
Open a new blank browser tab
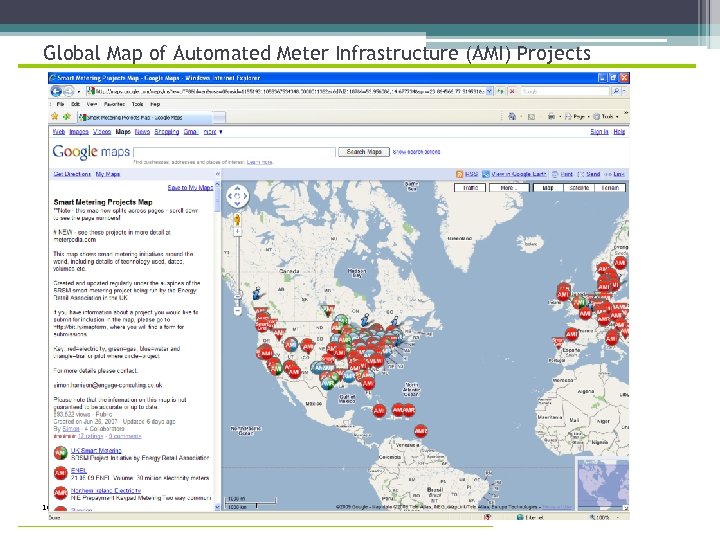click(x=219, y=118)
